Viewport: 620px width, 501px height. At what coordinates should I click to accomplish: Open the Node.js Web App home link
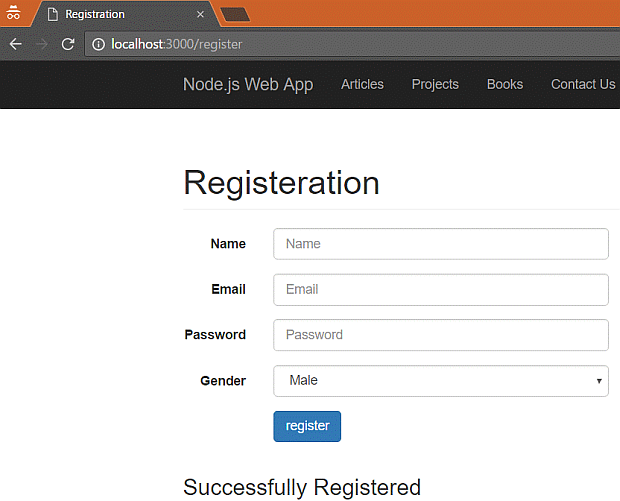pos(248,85)
